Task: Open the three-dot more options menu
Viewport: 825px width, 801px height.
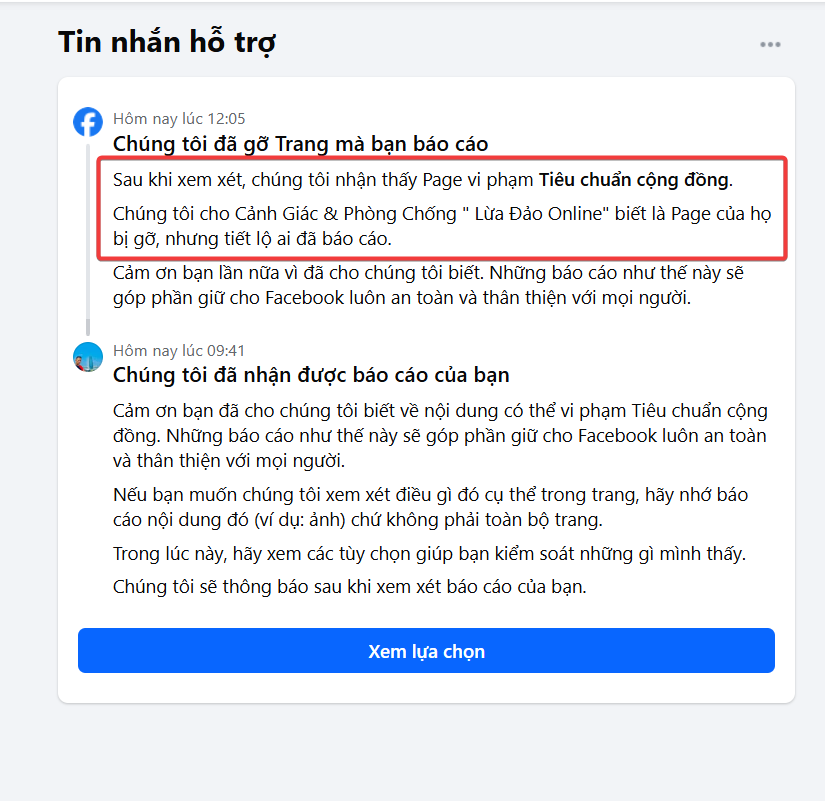Action: click(x=770, y=45)
